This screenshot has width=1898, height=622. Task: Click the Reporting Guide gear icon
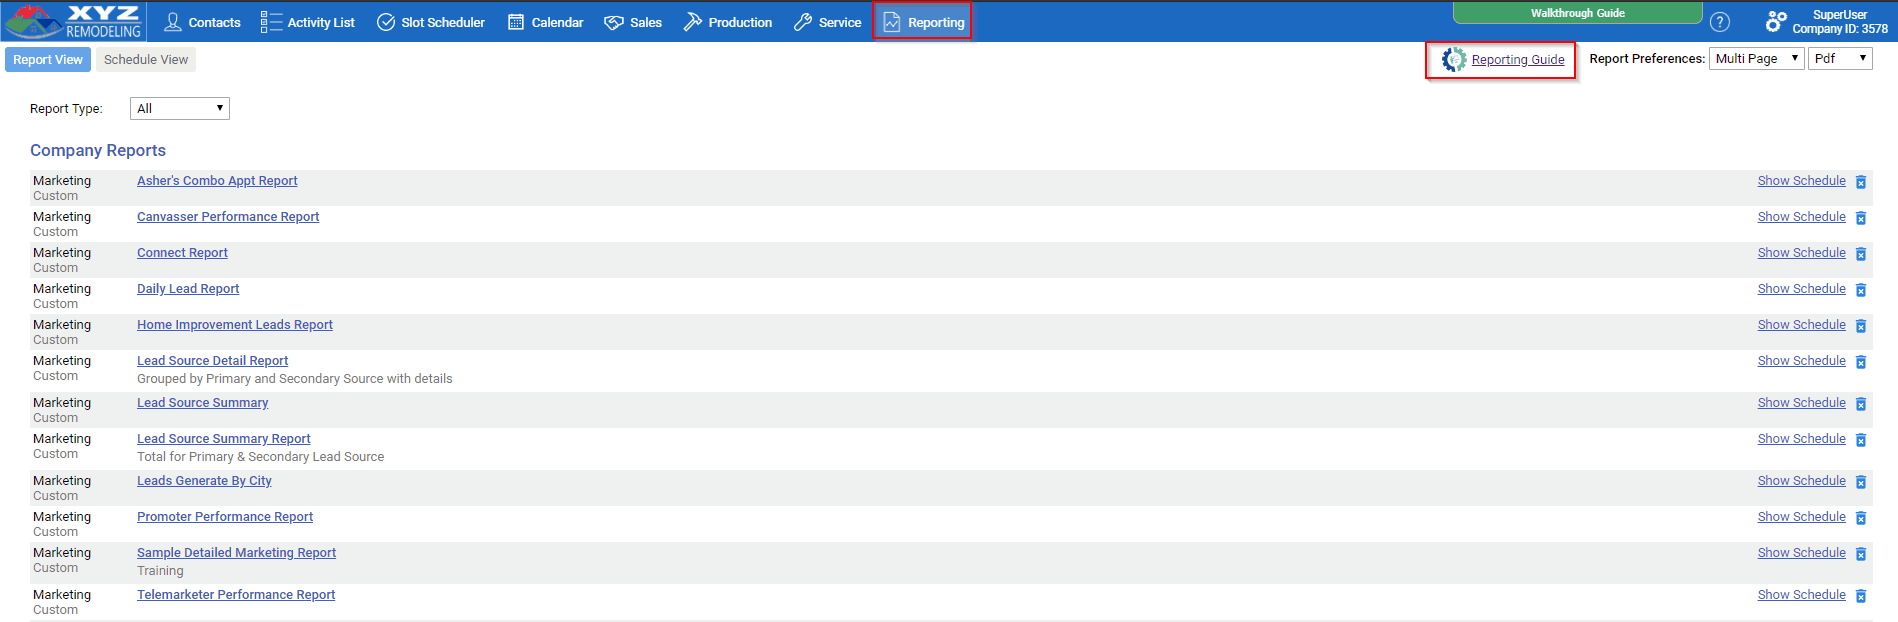pyautogui.click(x=1454, y=60)
